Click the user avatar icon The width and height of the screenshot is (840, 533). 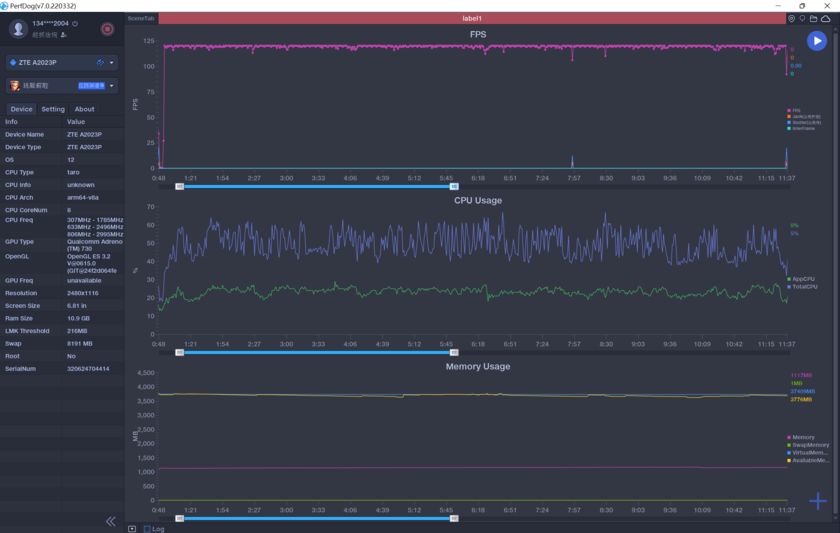tap(17, 29)
